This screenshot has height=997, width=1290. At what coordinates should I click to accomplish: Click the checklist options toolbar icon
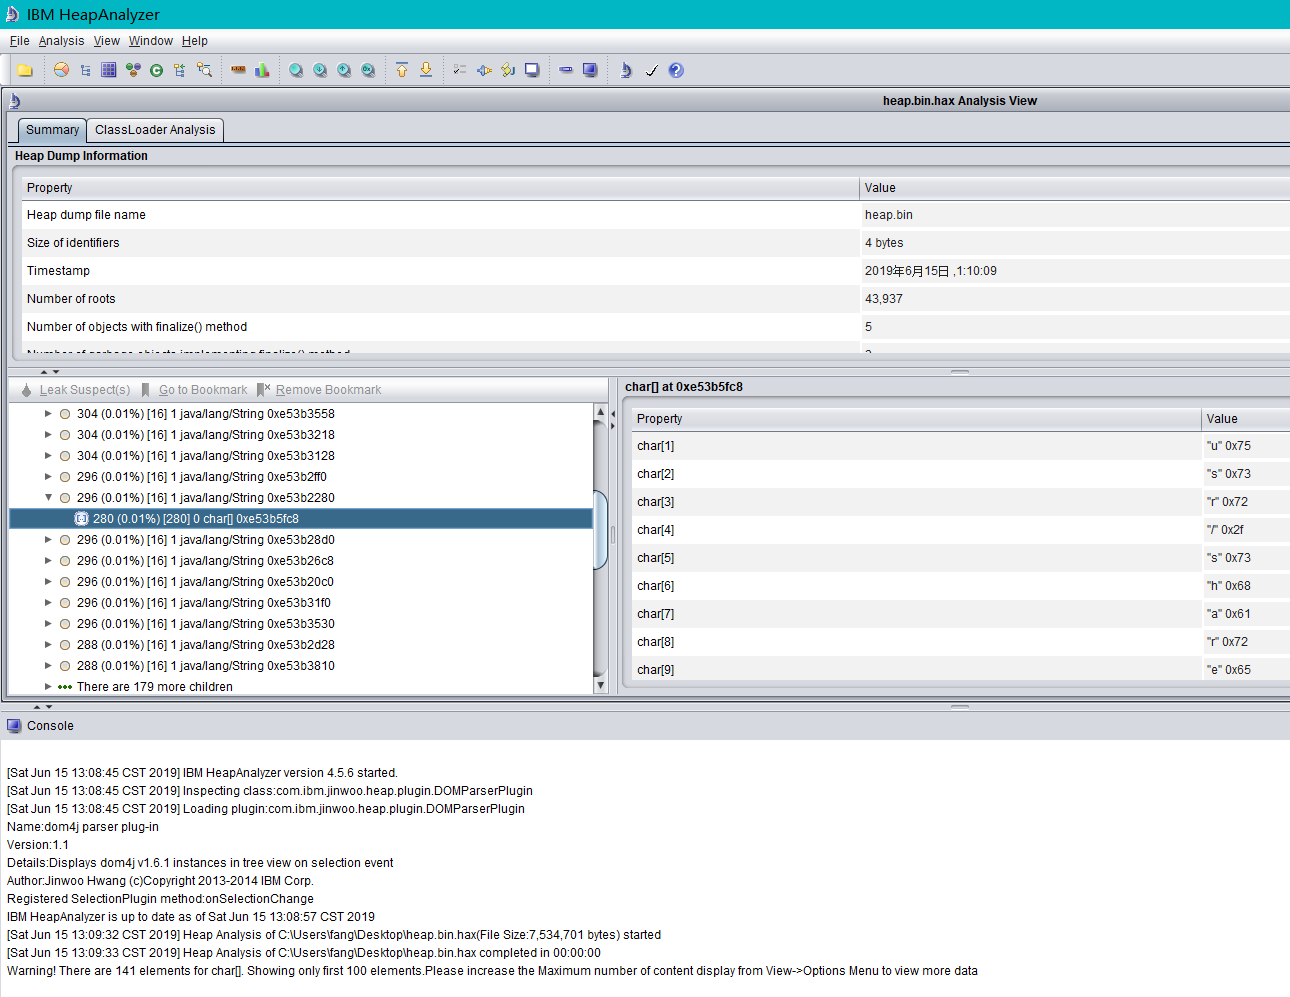point(460,70)
